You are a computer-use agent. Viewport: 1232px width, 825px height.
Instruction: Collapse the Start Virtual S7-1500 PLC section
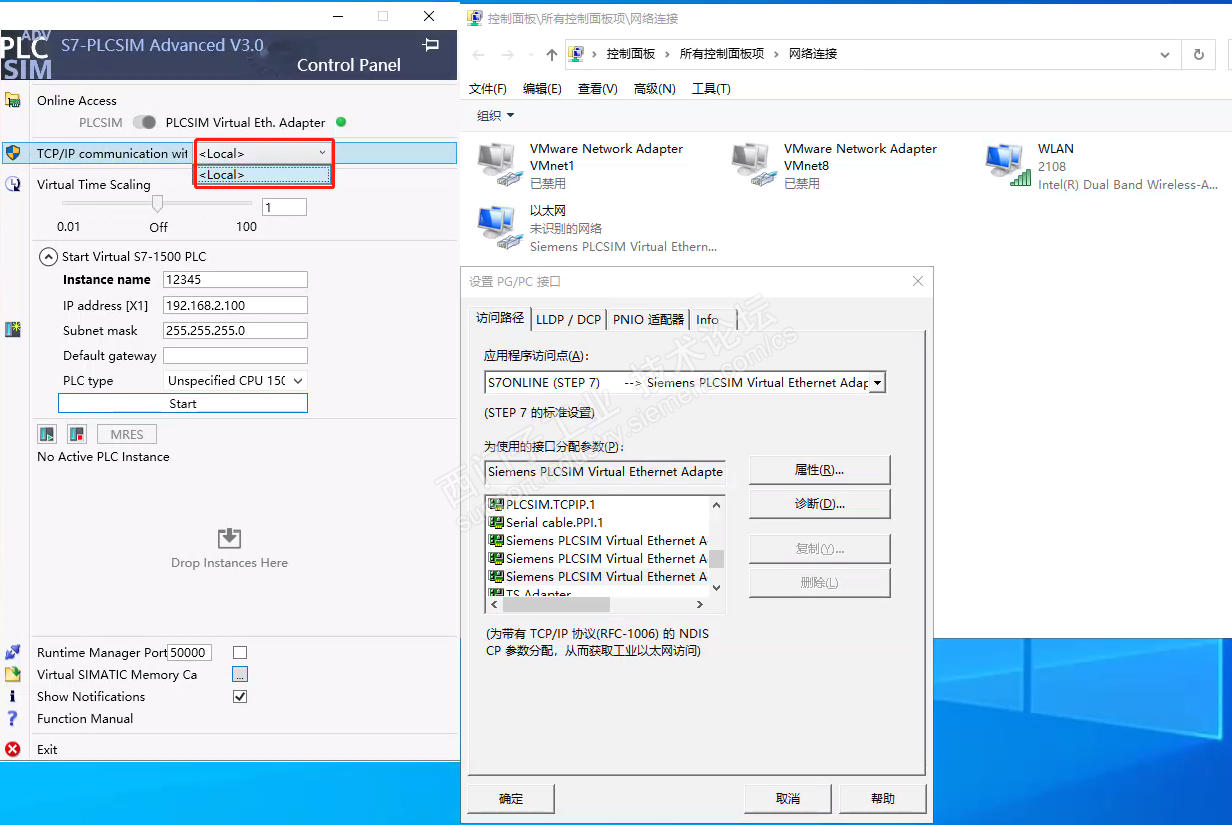pos(48,257)
